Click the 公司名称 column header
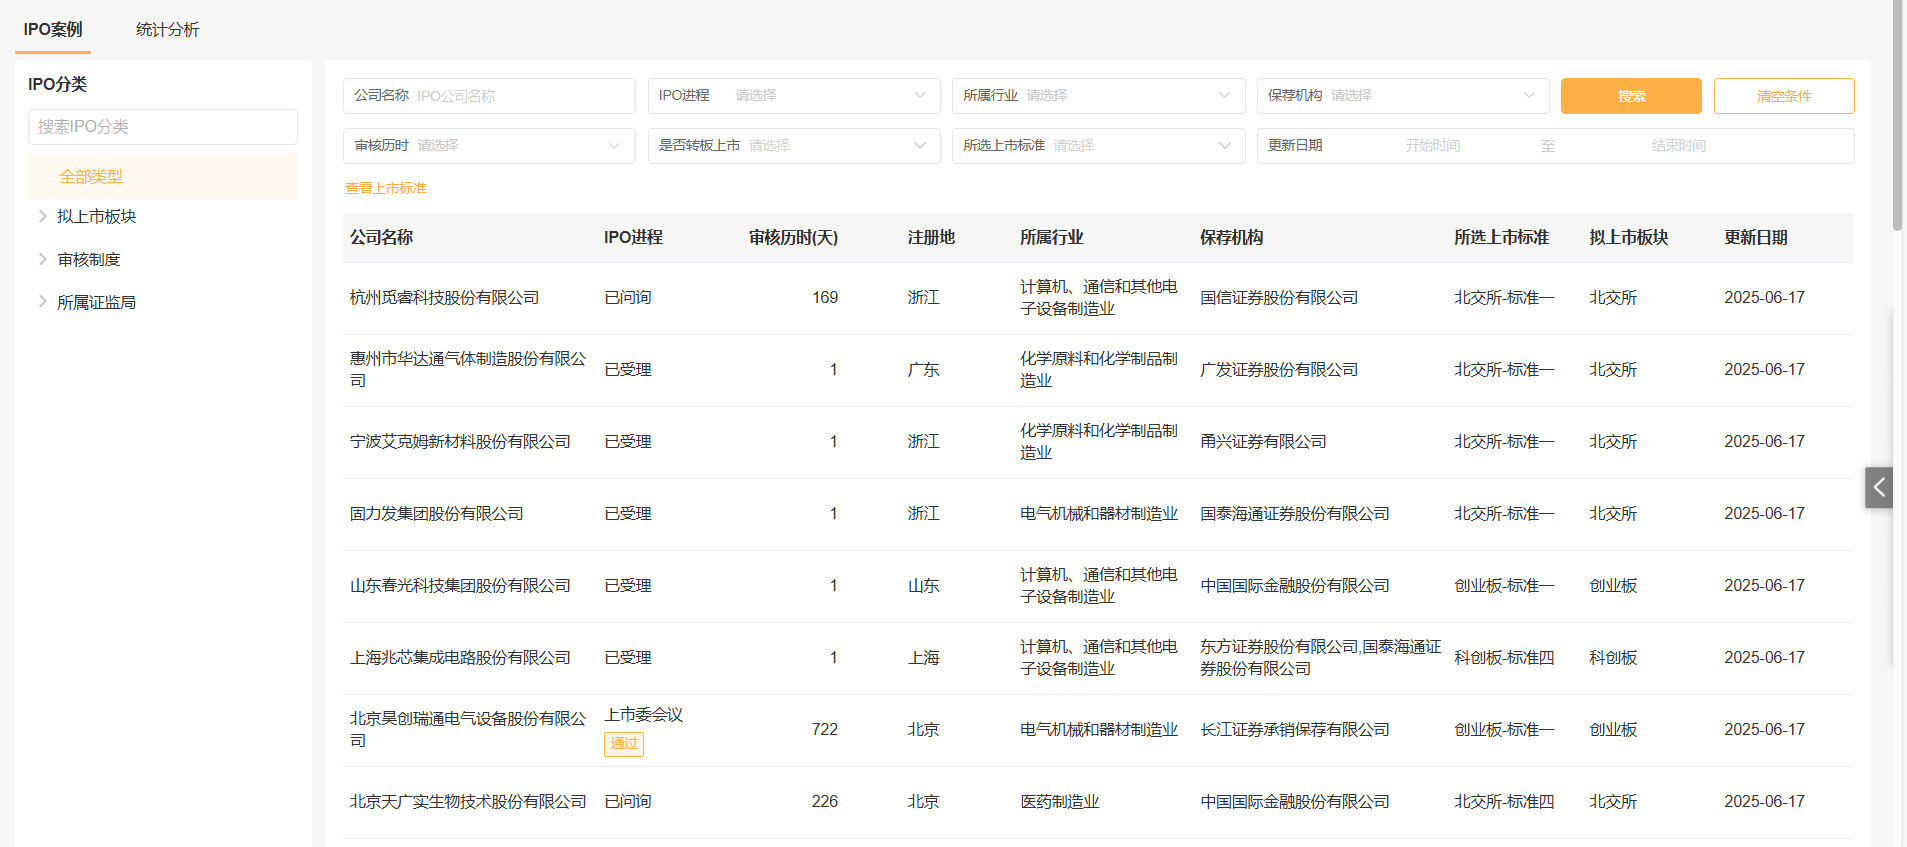 click(x=382, y=238)
